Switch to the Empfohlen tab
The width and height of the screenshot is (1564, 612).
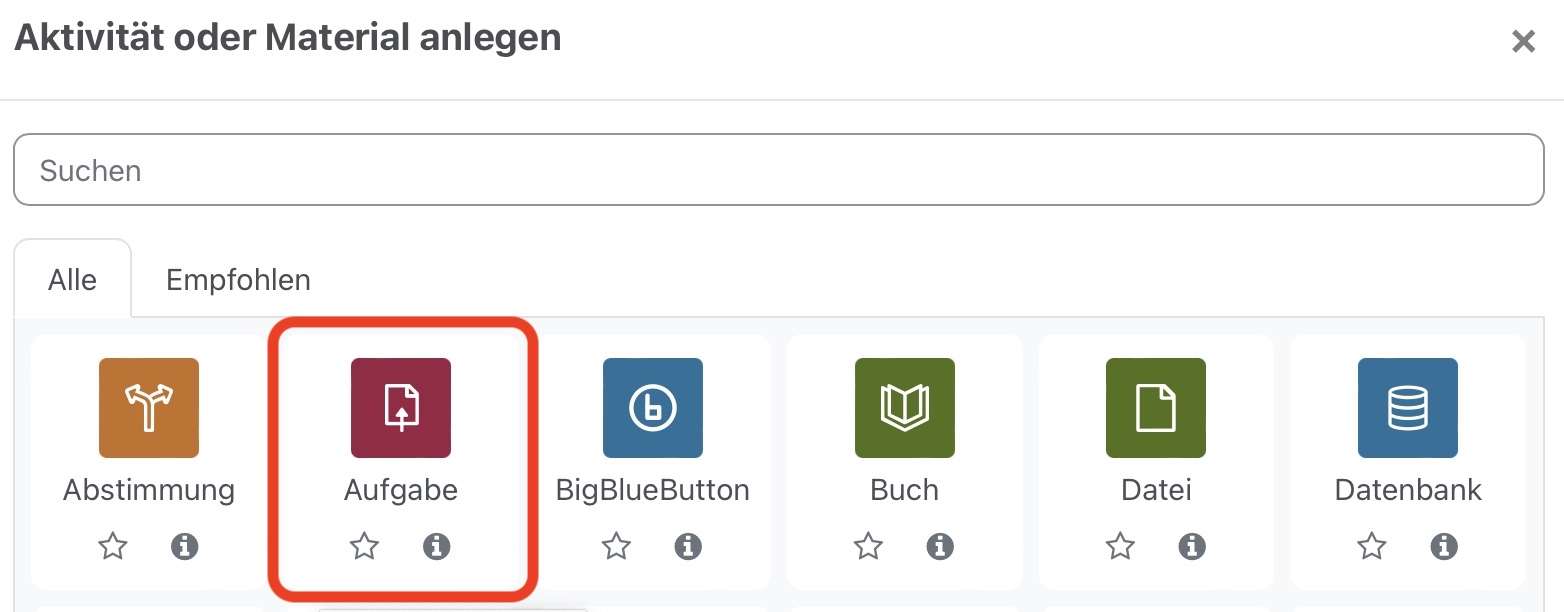pyautogui.click(x=237, y=279)
